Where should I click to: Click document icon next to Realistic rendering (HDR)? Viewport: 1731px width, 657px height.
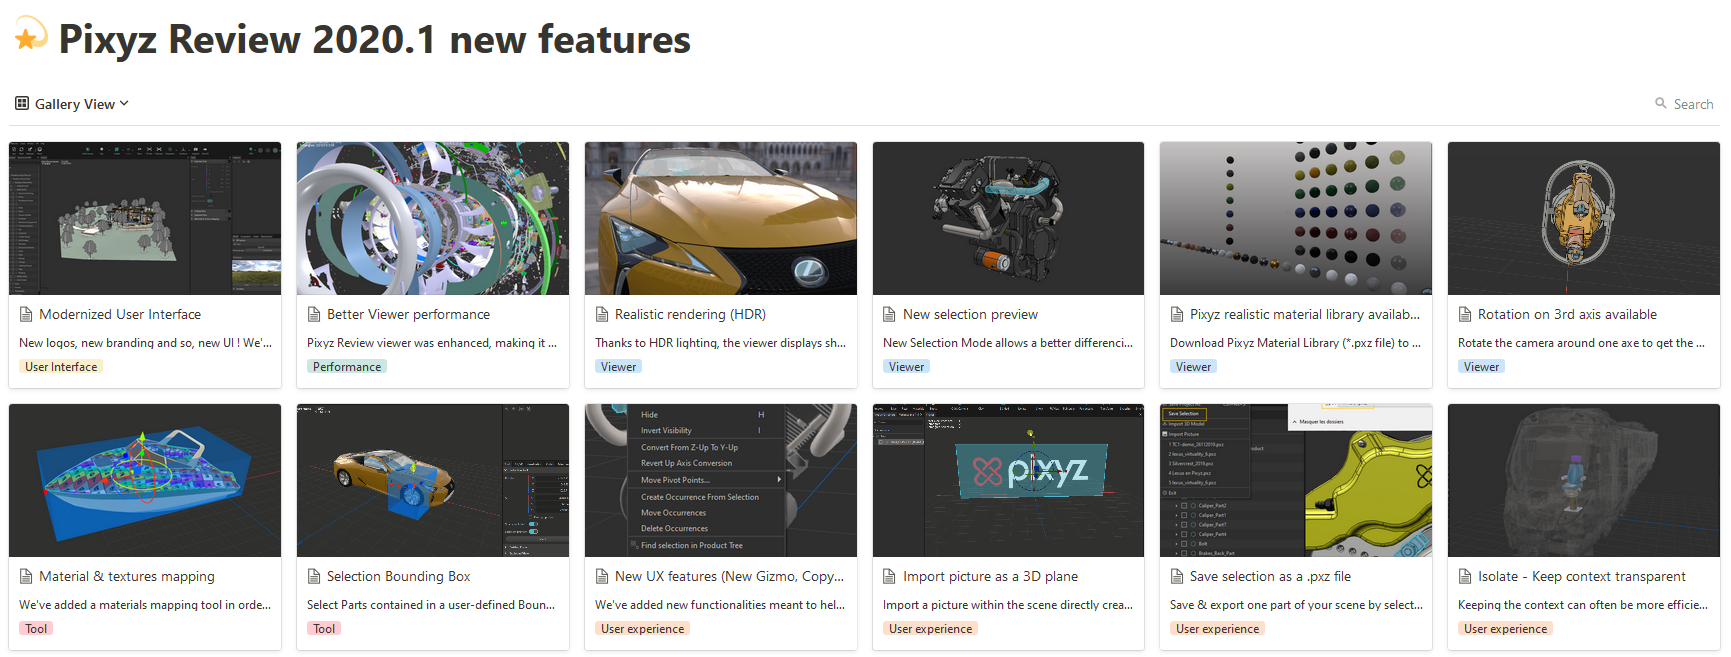tap(602, 314)
